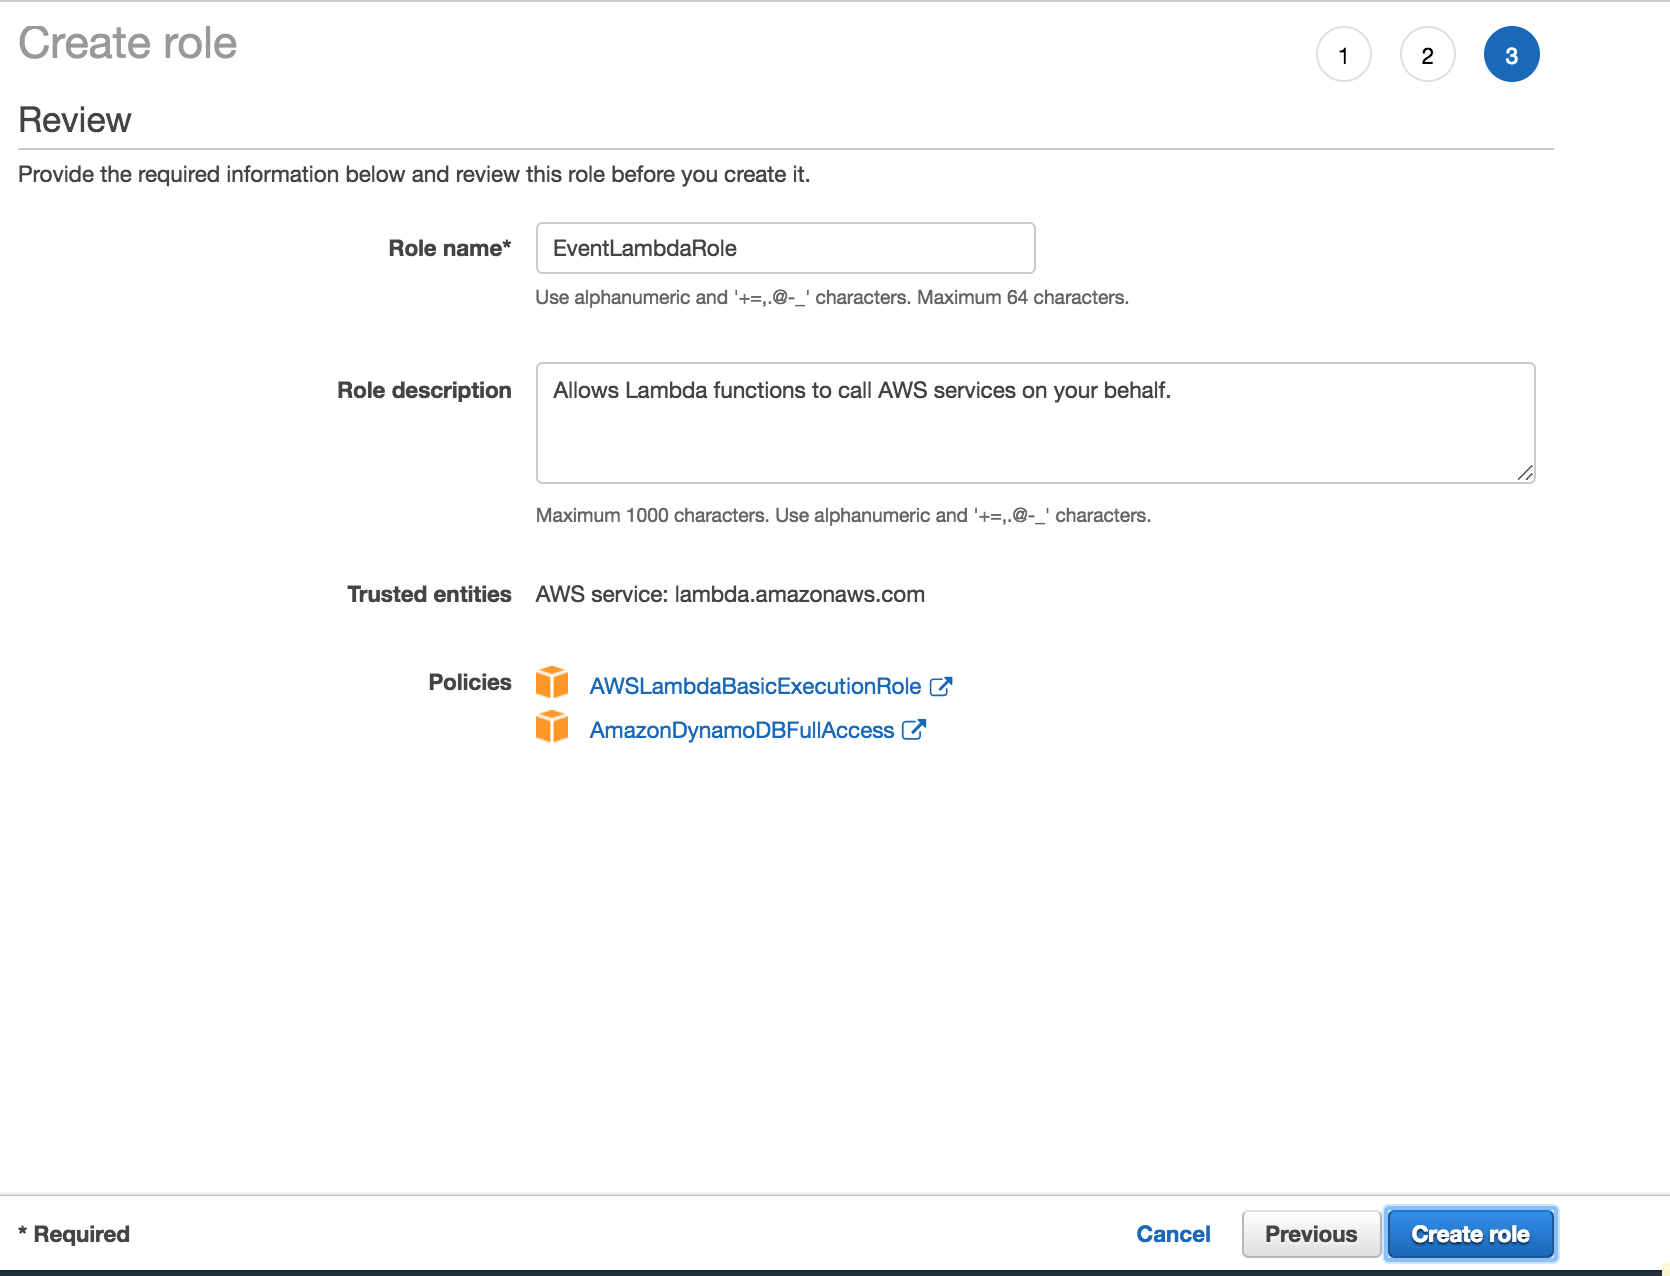Open external link icon beside AWSLambdaBasicExecutionRole
The width and height of the screenshot is (1670, 1276).
click(941, 686)
